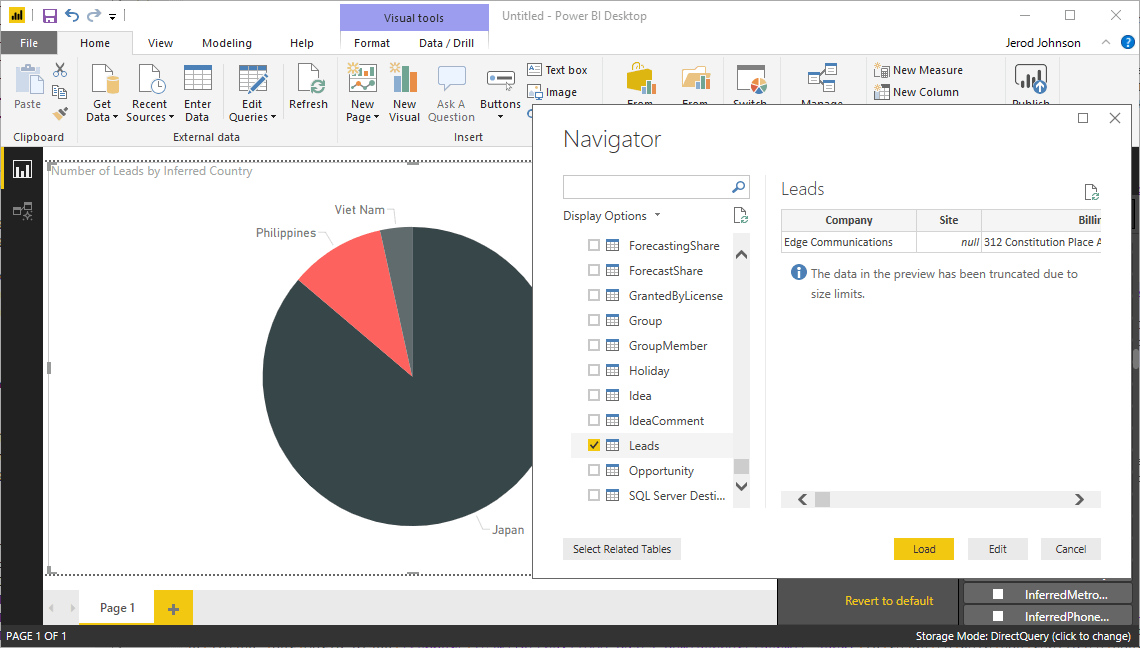
Task: Open Get Data dropdown arrow
Action: click(x=116, y=117)
